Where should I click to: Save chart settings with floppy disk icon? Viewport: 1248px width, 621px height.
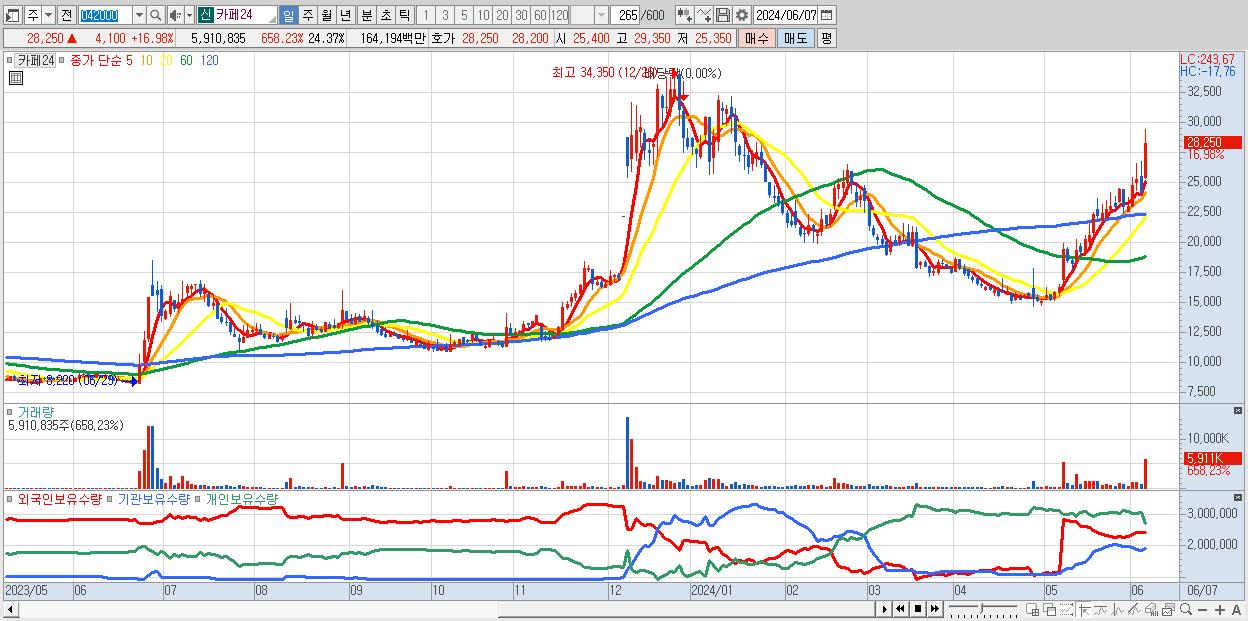point(723,15)
